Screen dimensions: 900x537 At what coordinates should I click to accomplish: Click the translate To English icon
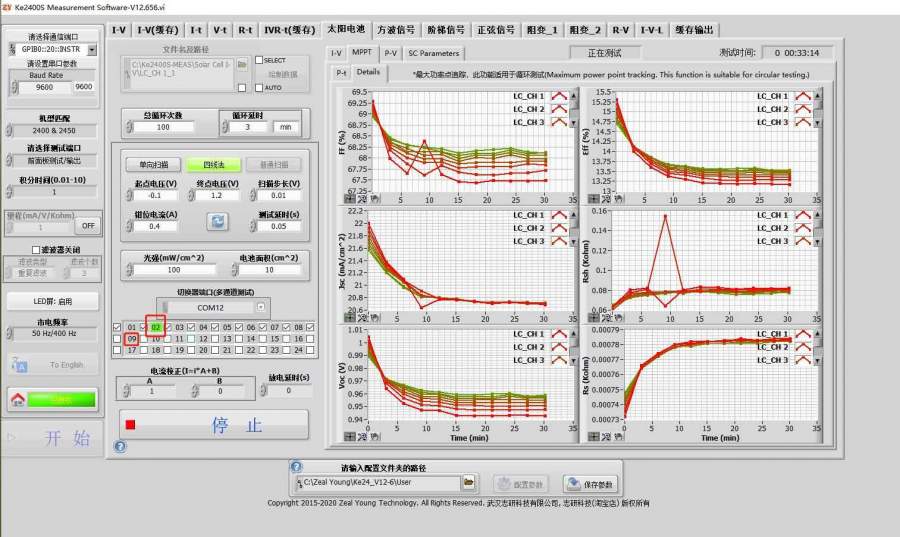[21, 365]
